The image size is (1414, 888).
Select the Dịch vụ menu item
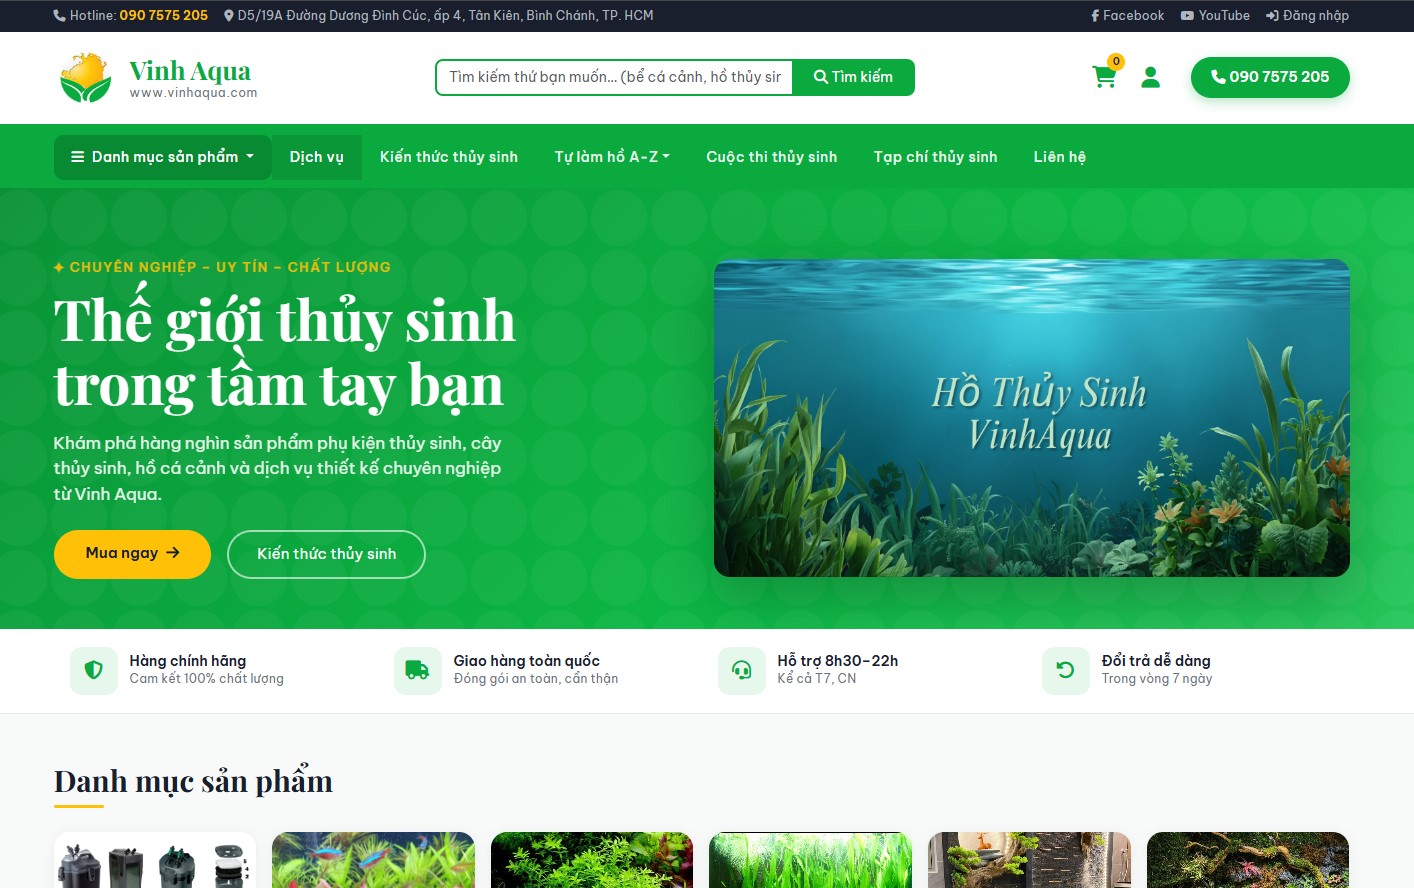316,156
